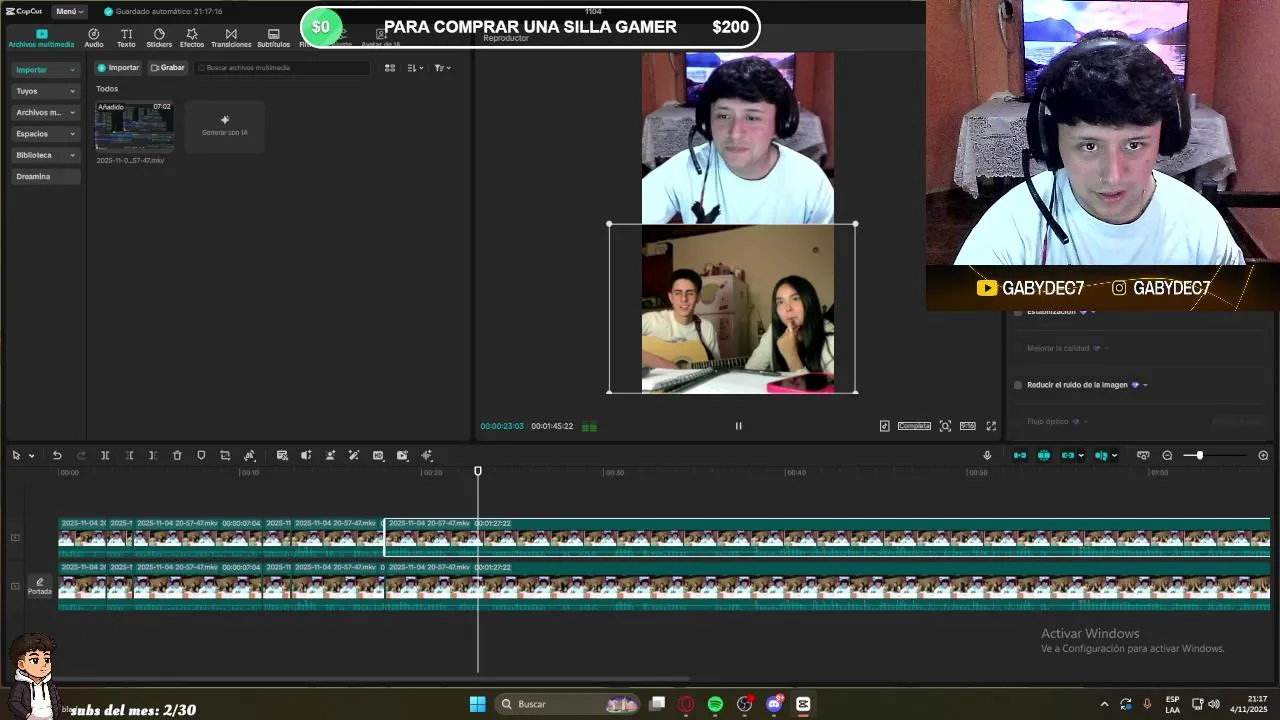The height and width of the screenshot is (720, 1280).
Task: Delete the selected clip with trash icon
Action: click(x=177, y=456)
